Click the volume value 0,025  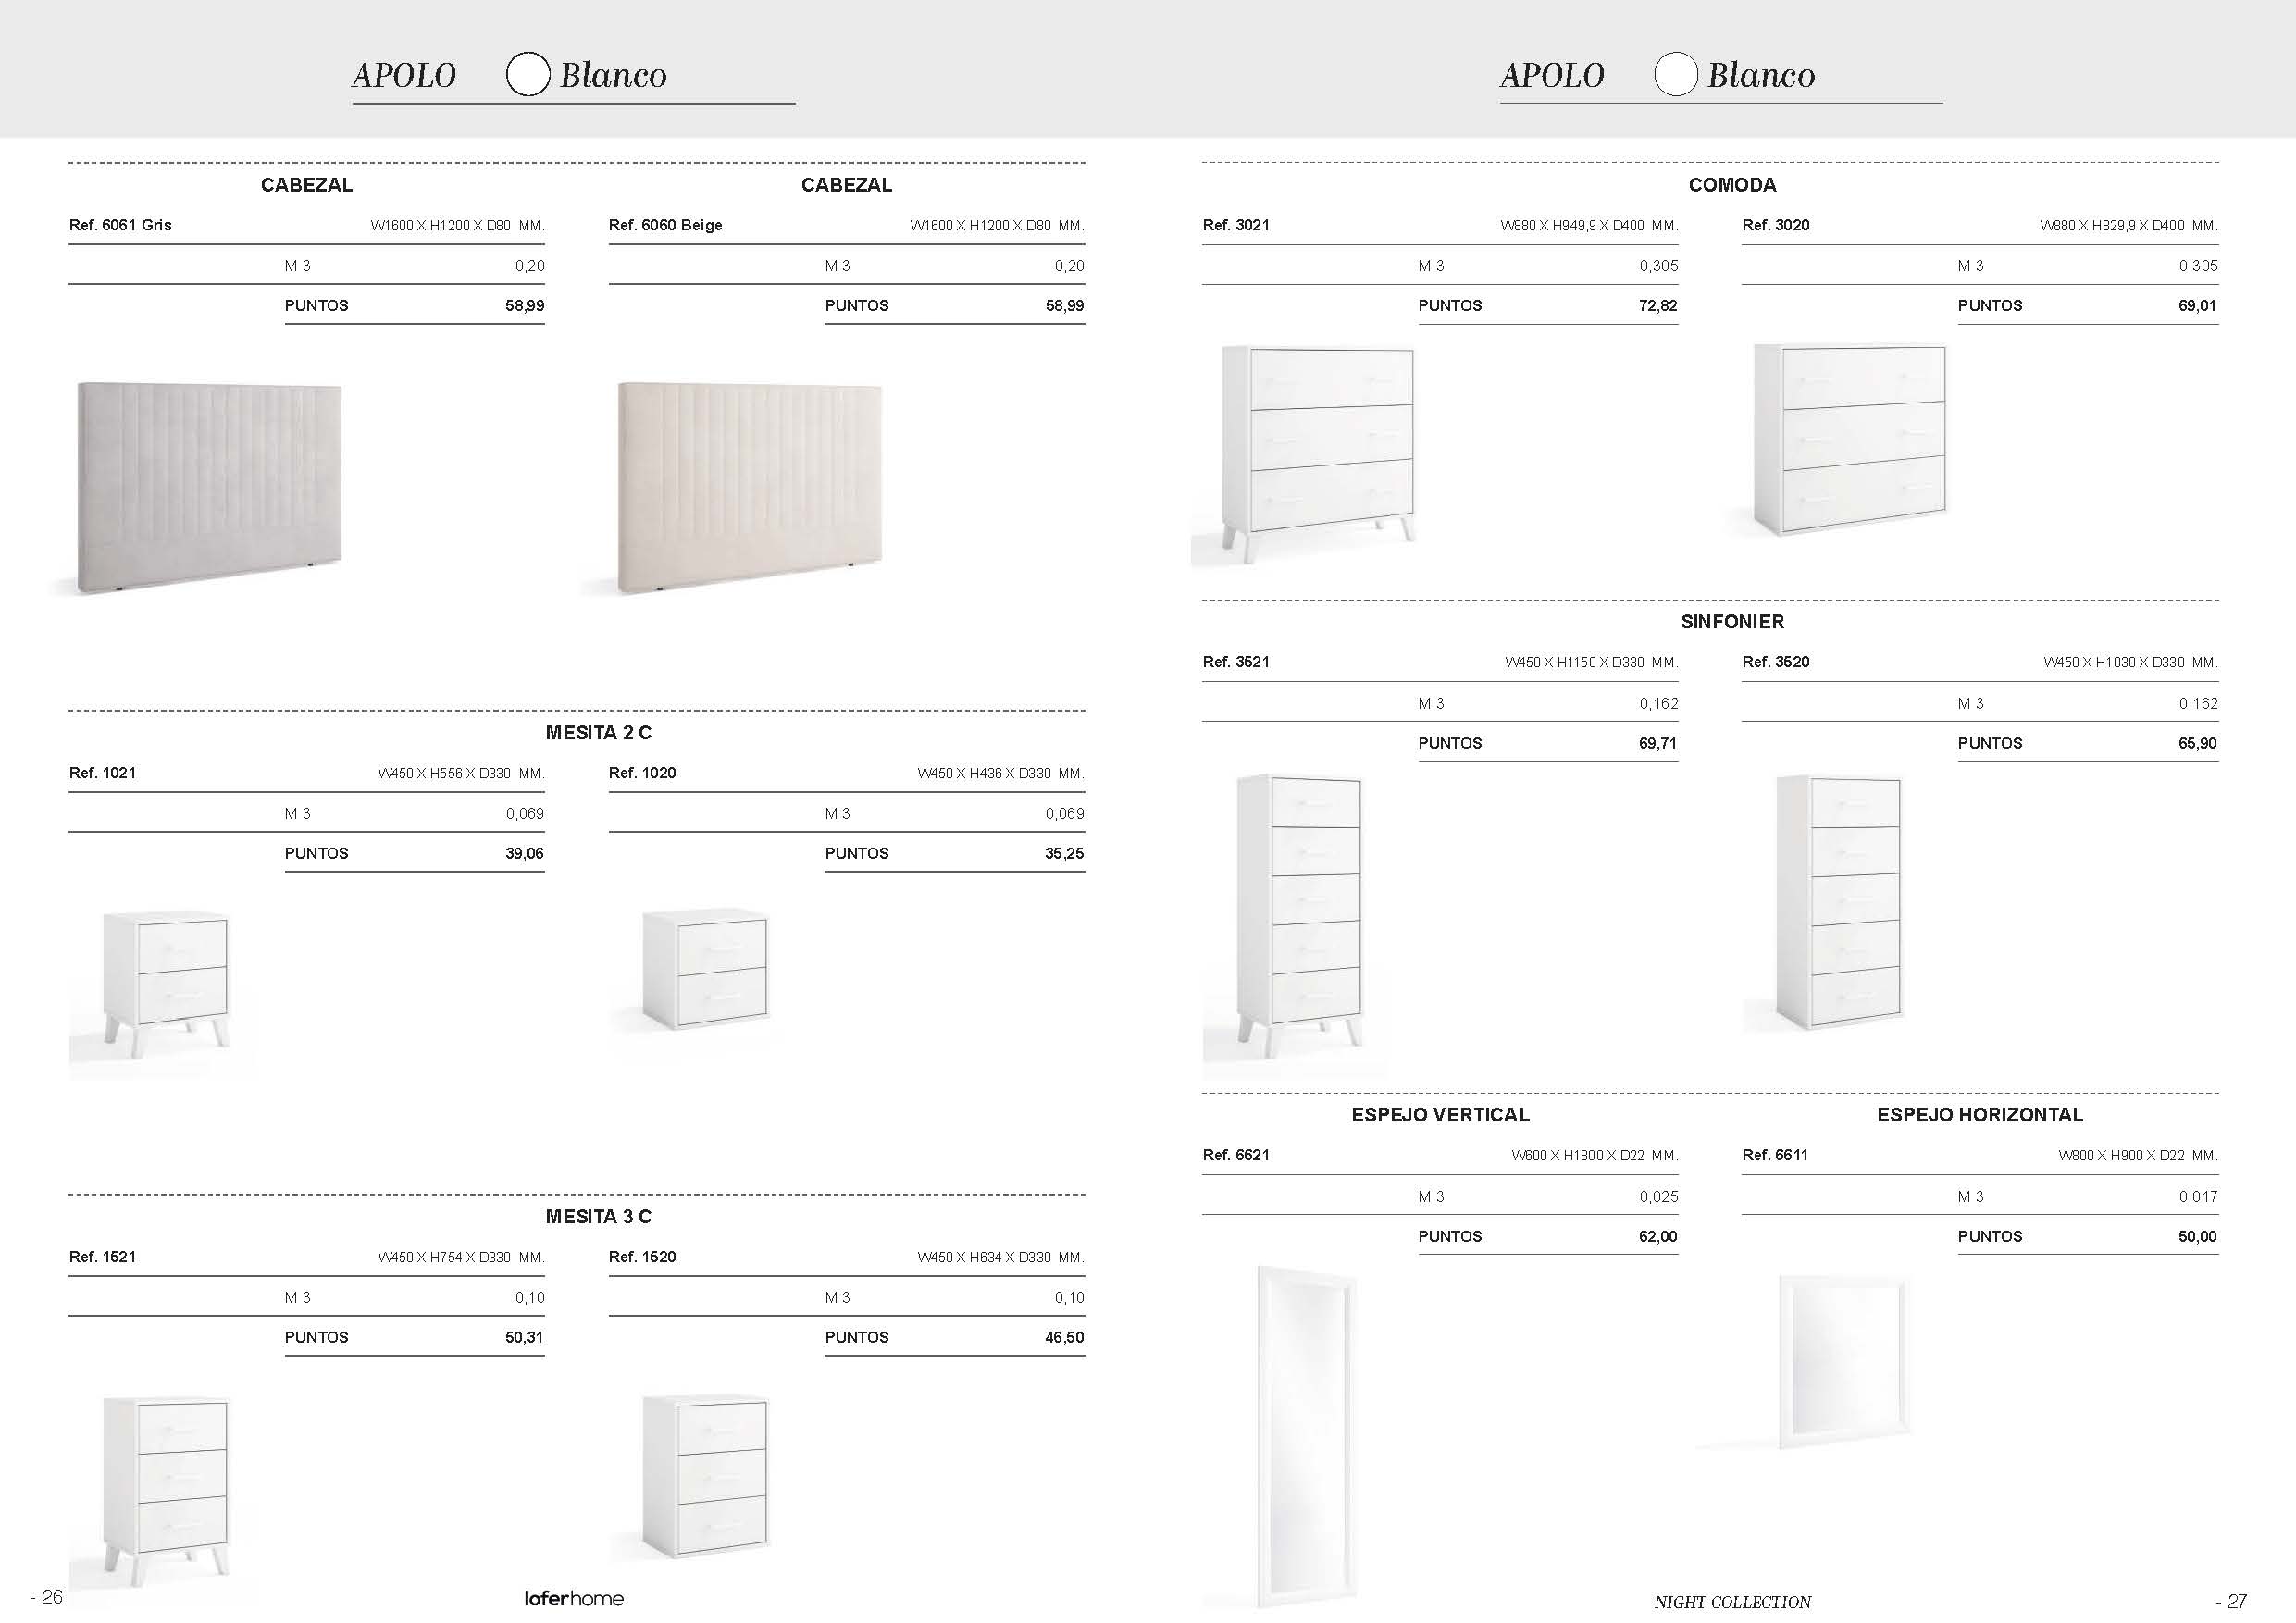[x=1658, y=1197]
